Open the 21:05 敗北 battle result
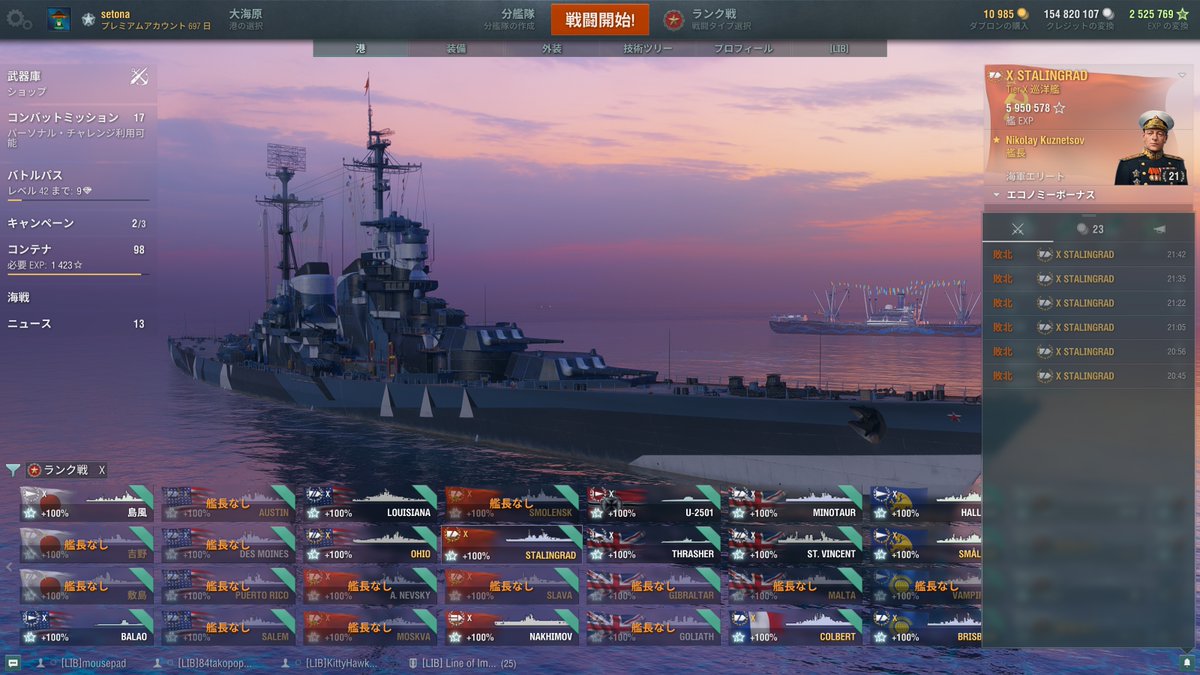 click(1088, 327)
